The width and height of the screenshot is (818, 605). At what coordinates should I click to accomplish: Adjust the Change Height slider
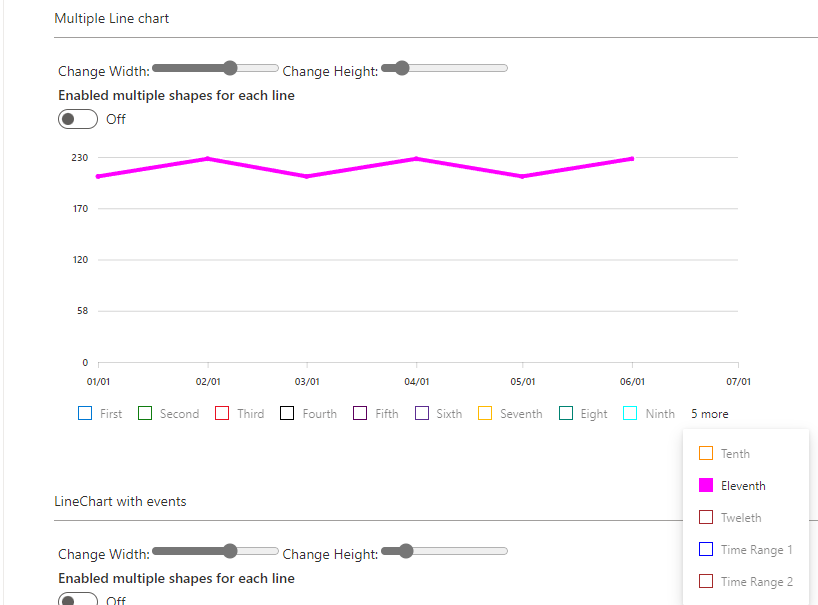pos(401,68)
